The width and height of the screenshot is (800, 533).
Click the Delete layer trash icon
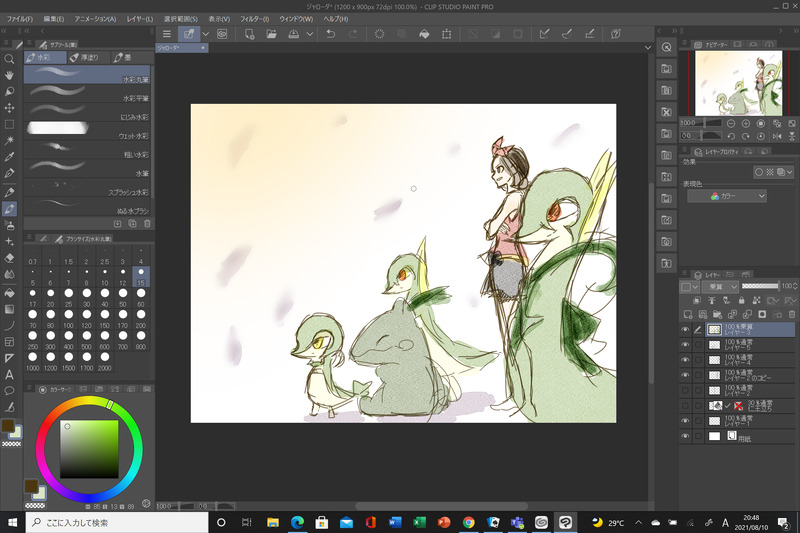tap(792, 314)
